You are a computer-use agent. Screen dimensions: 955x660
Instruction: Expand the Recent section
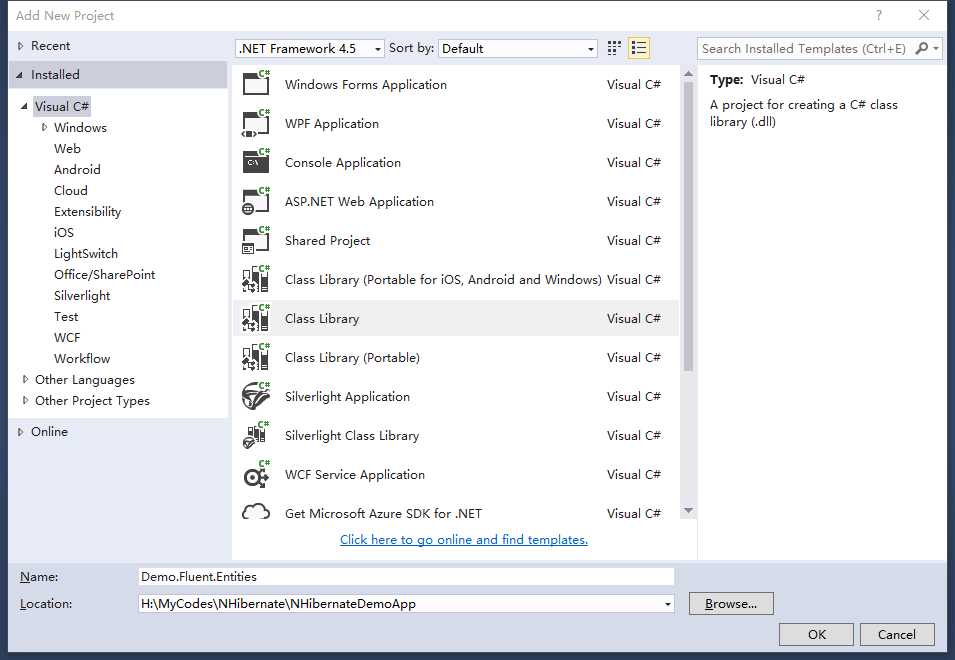[20, 46]
